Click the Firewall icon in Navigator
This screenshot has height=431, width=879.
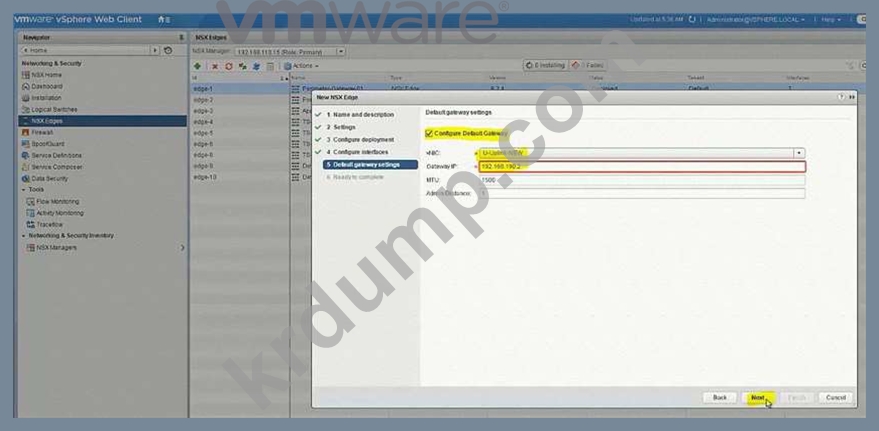click(x=26, y=132)
